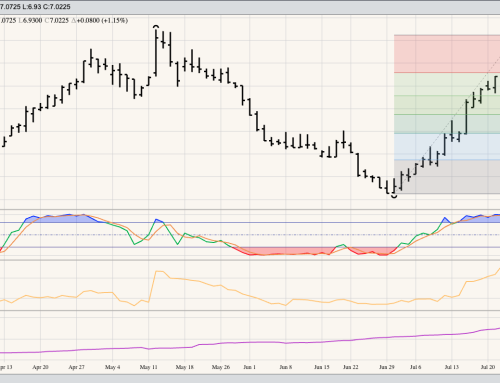Click the Jul 20 date label
The image size is (500, 383).
pos(488,367)
